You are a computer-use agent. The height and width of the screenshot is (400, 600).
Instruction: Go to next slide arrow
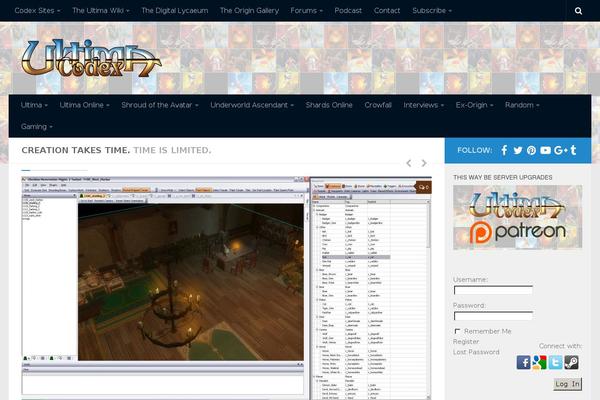(x=424, y=163)
